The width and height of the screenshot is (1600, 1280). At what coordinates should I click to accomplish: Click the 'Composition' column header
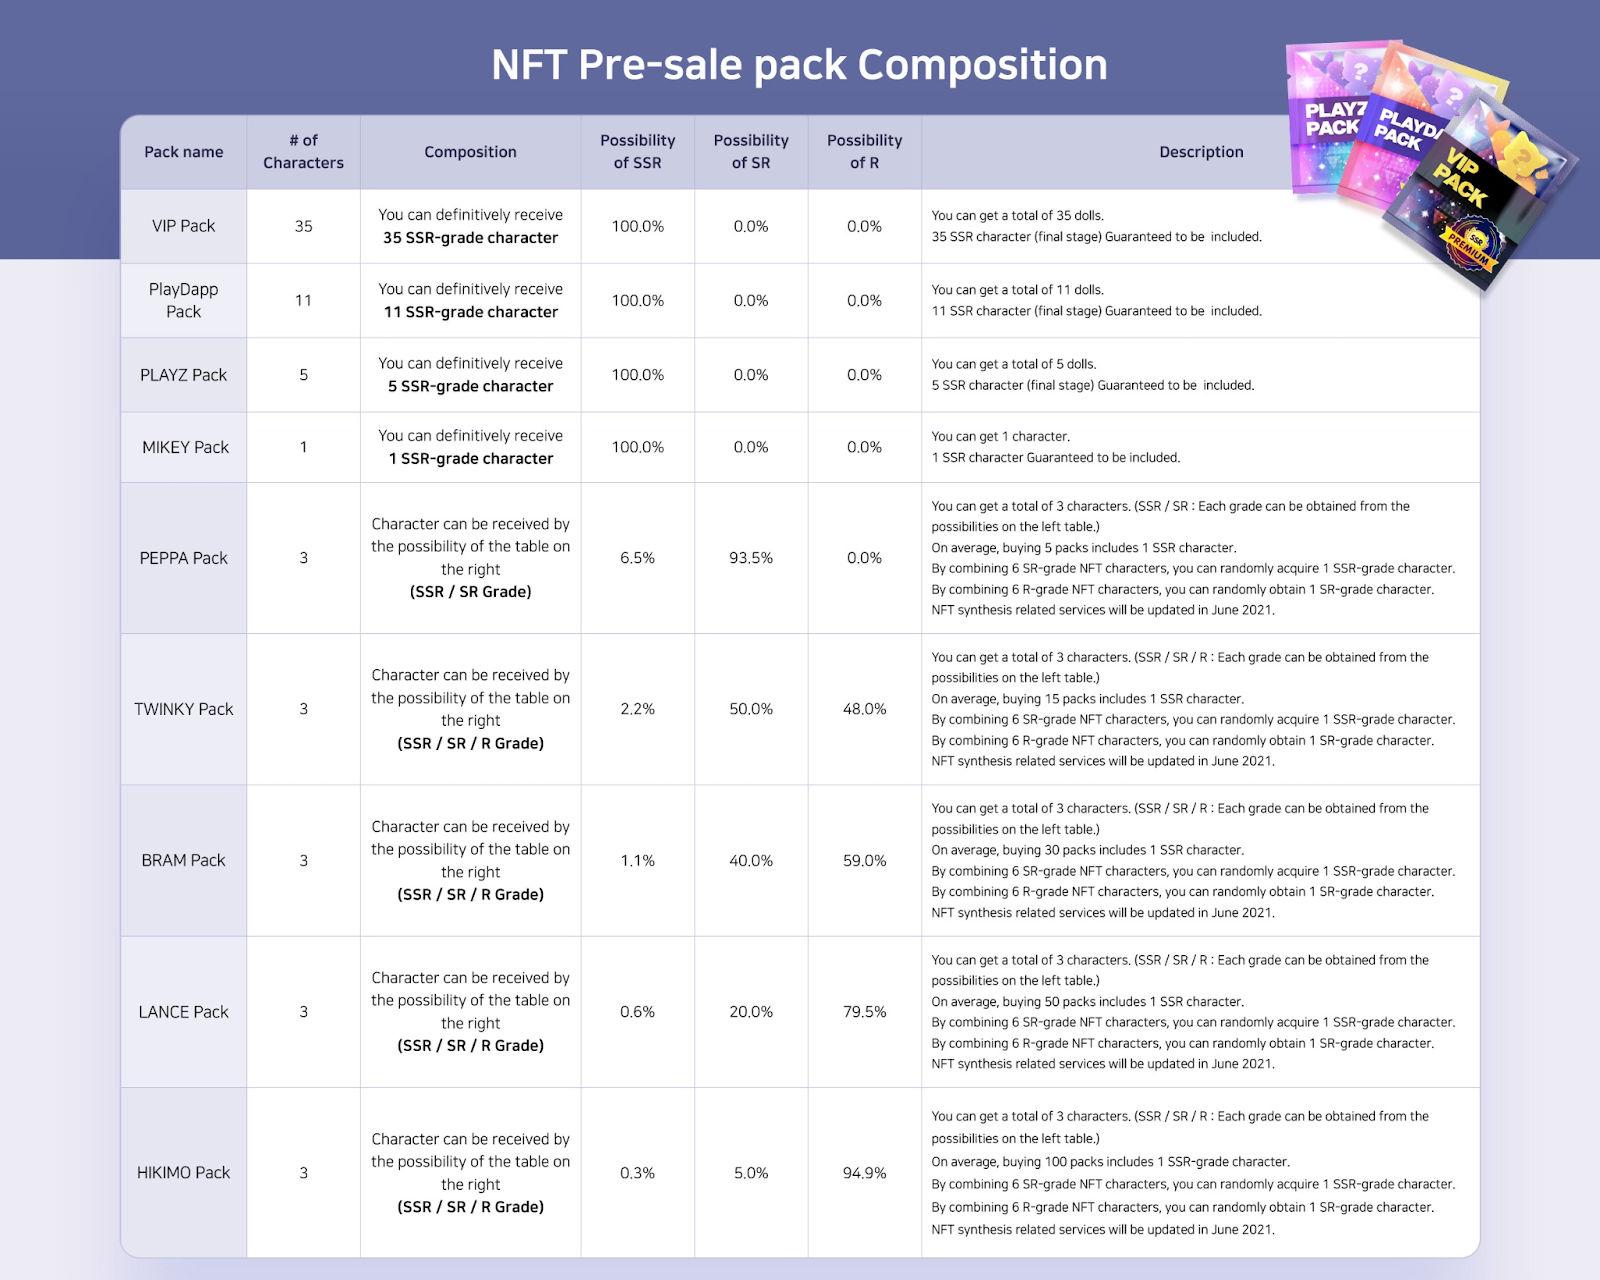coord(470,152)
